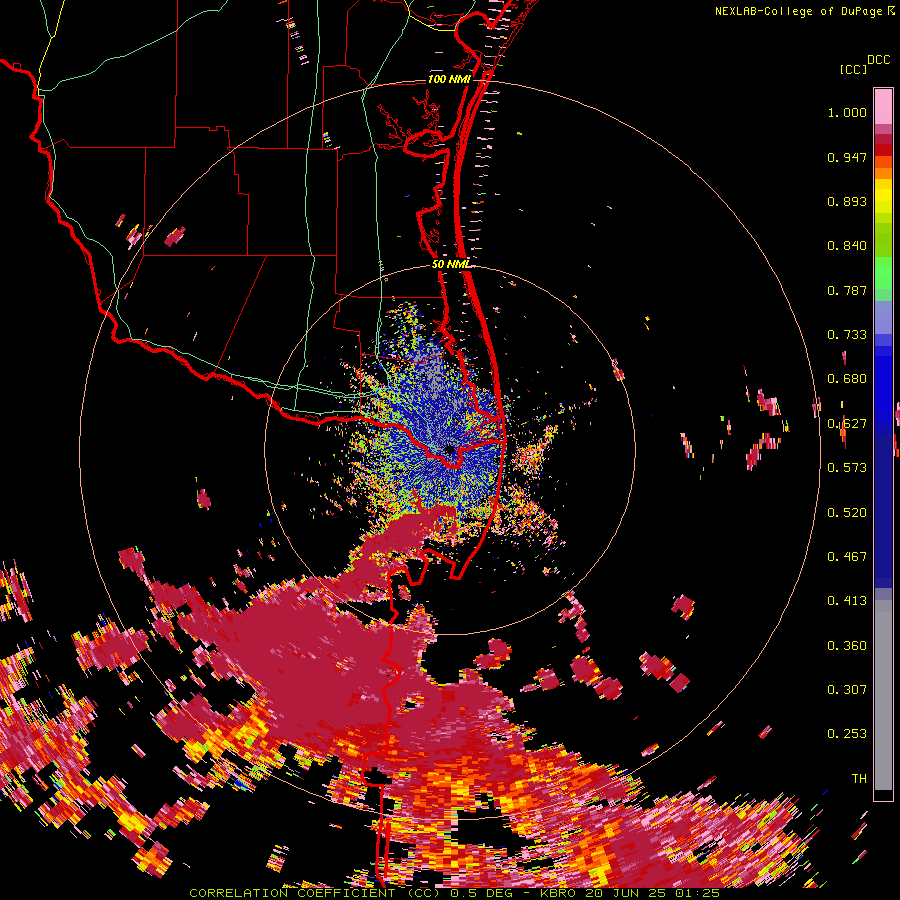Click the DCC label above the color scale

click(x=878, y=60)
